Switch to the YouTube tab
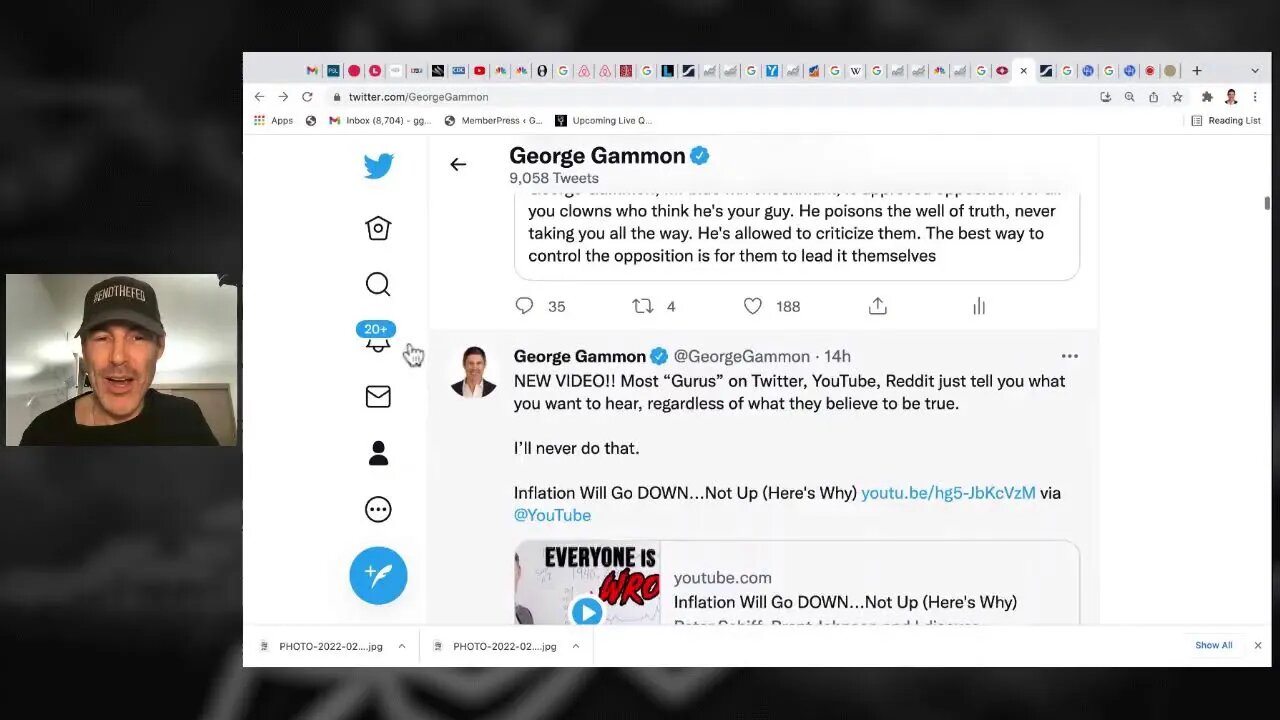 480,71
